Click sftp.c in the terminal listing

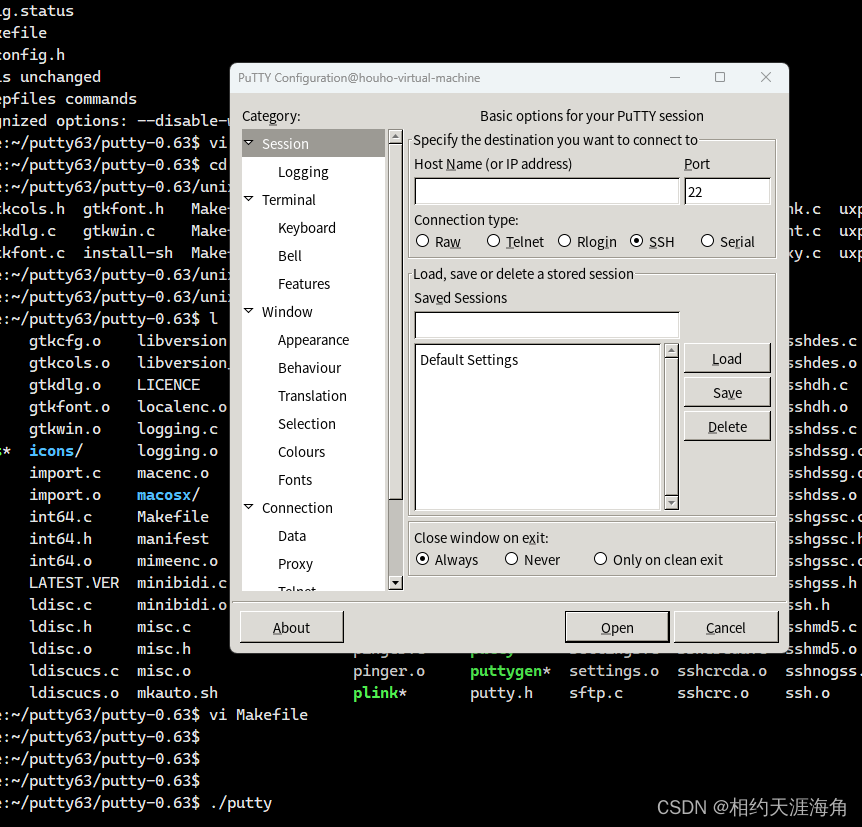tap(596, 693)
